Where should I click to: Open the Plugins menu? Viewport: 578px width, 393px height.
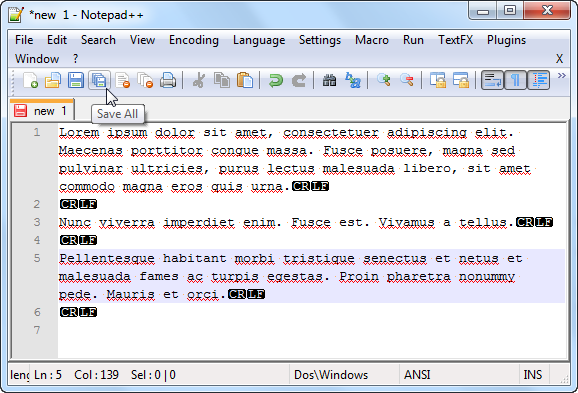point(506,40)
